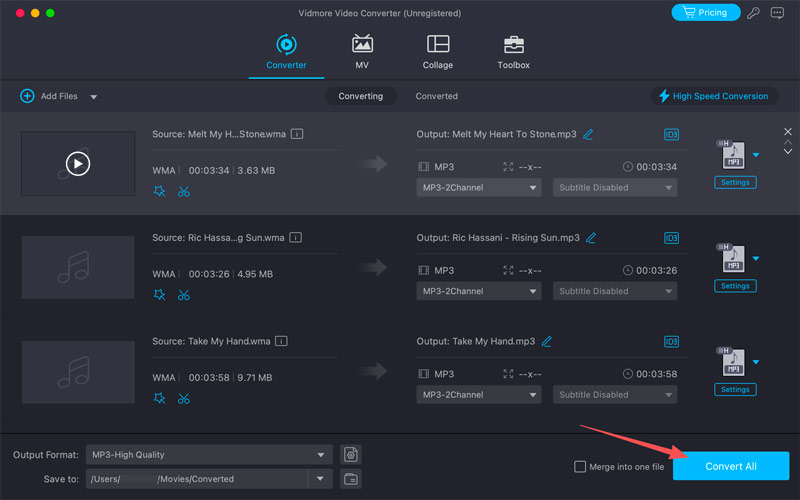The image size is (800, 500).
Task: Move Melt My Heart item up
Action: pos(788,142)
